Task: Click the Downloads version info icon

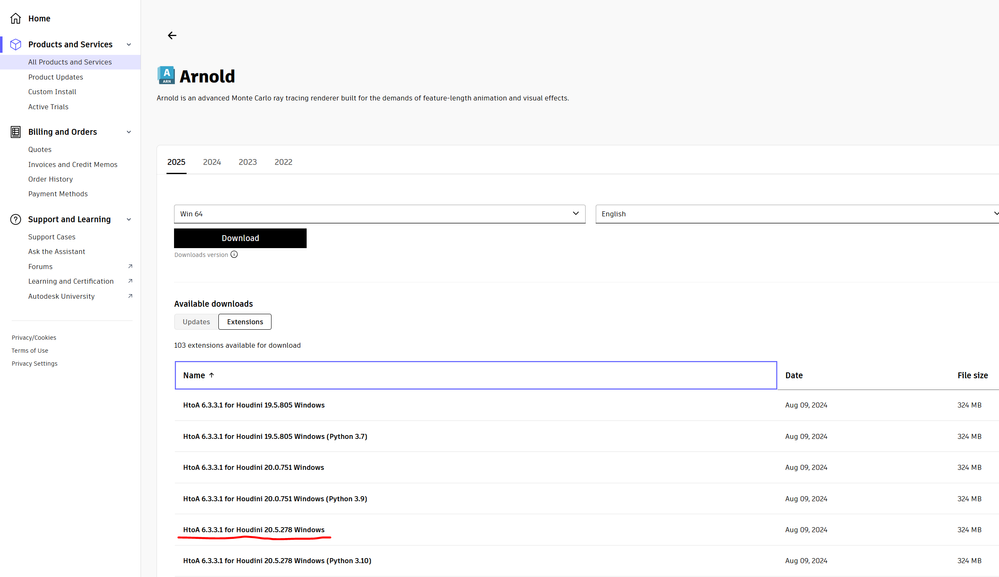Action: point(234,255)
